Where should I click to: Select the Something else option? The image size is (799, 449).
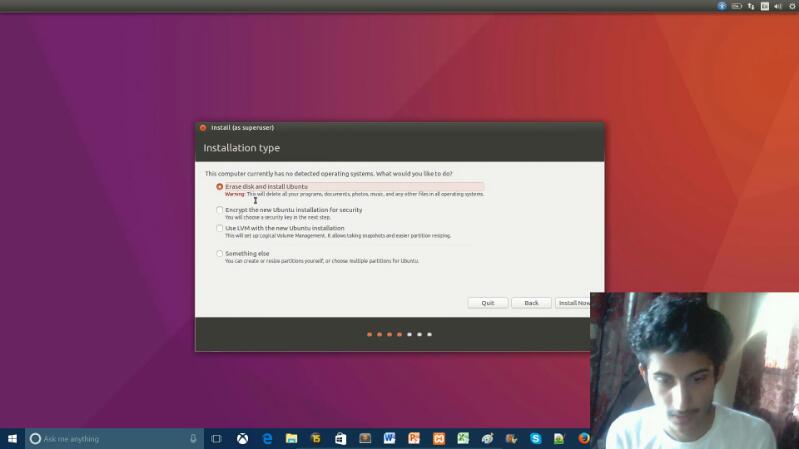click(x=220, y=253)
